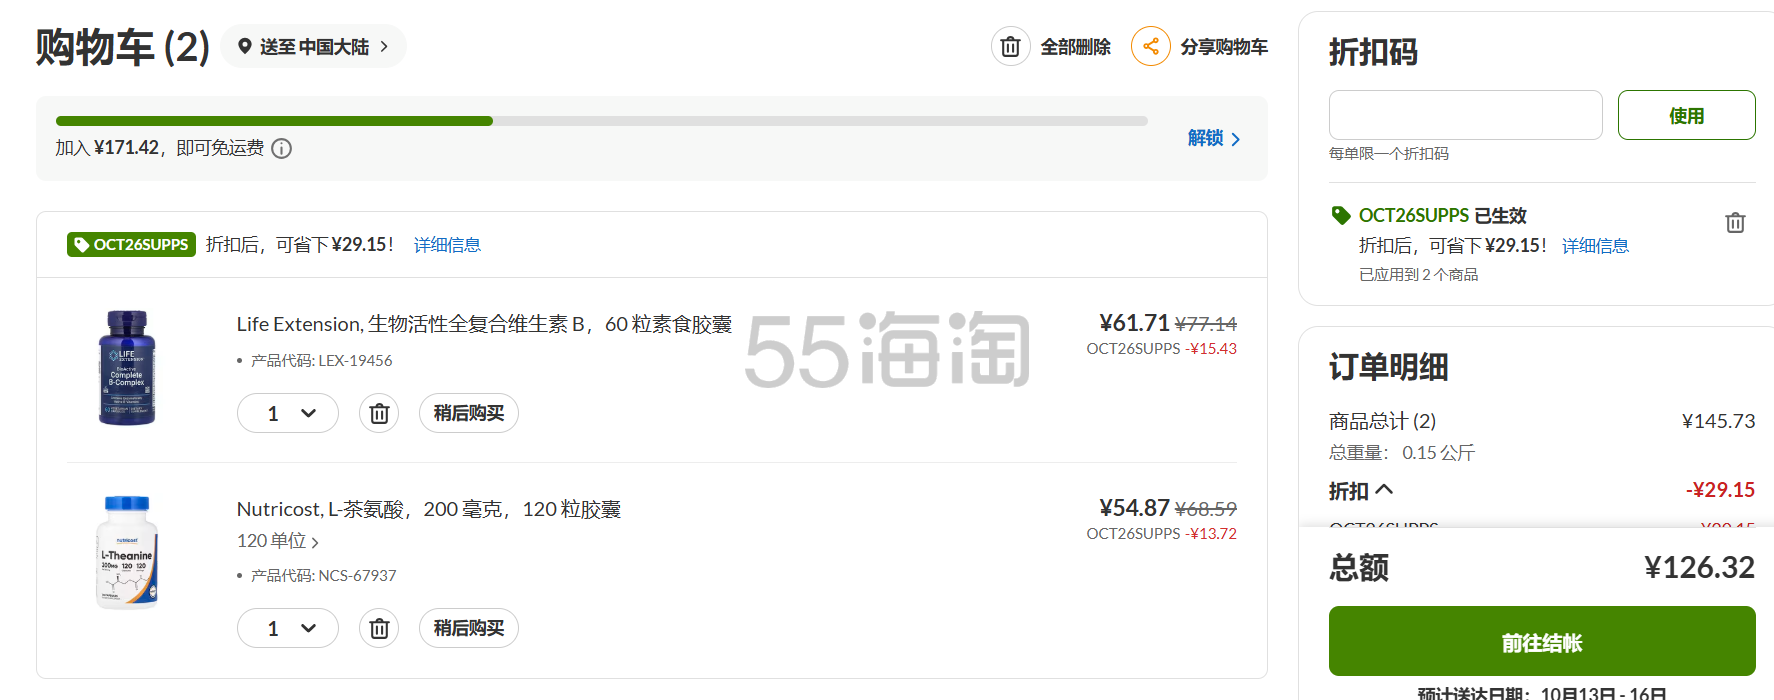
Task: Remove the applied OCT26SUPPS code with trash icon
Action: [x=1735, y=223]
